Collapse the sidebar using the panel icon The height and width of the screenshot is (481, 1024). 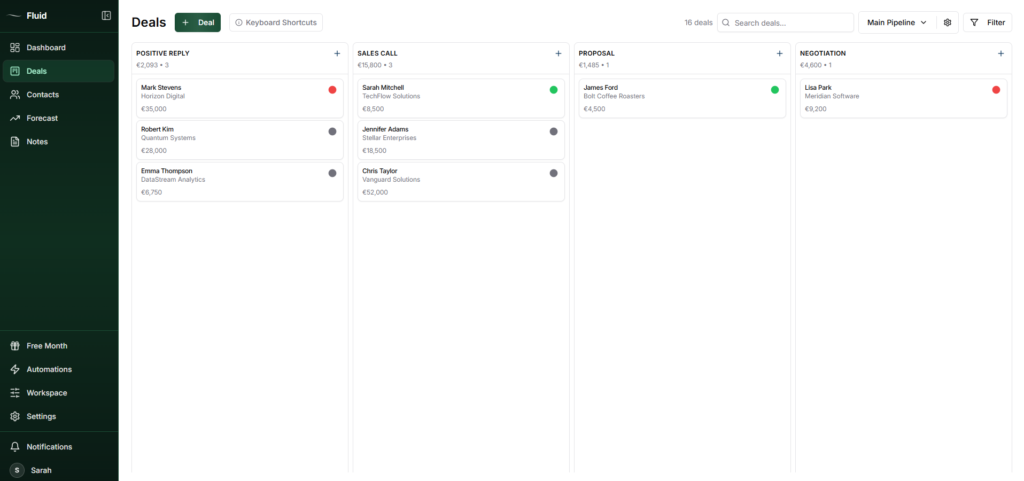106,15
